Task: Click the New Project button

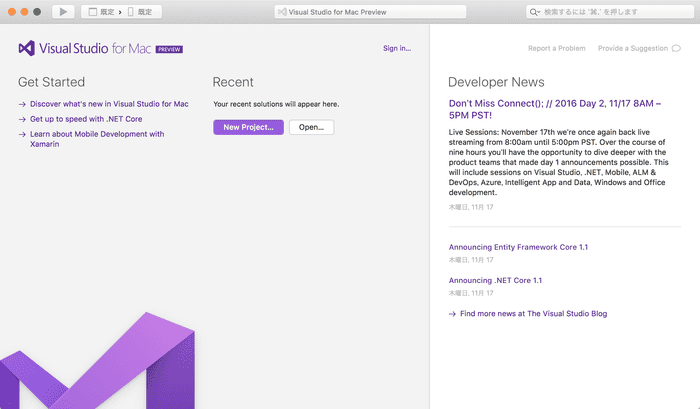Action: coord(248,127)
